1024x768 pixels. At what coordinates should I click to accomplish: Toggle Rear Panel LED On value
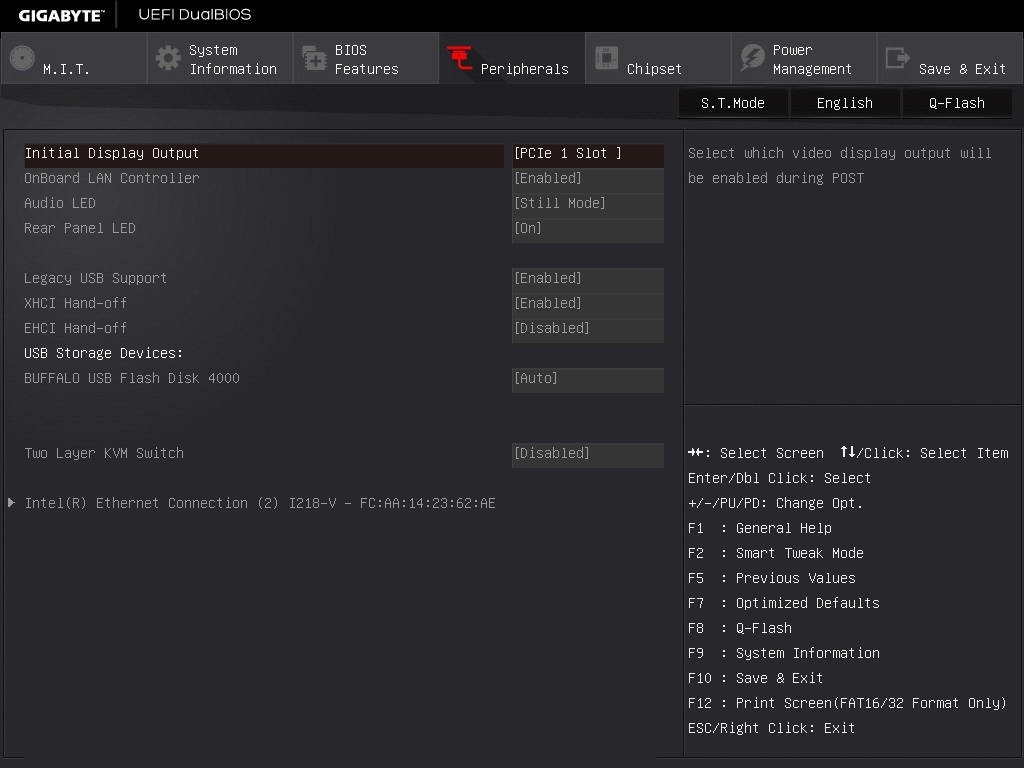(588, 229)
